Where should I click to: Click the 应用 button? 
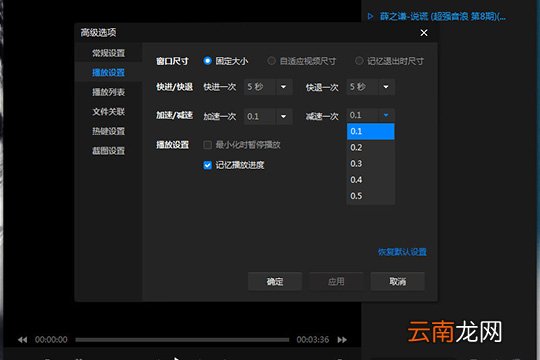point(336,281)
